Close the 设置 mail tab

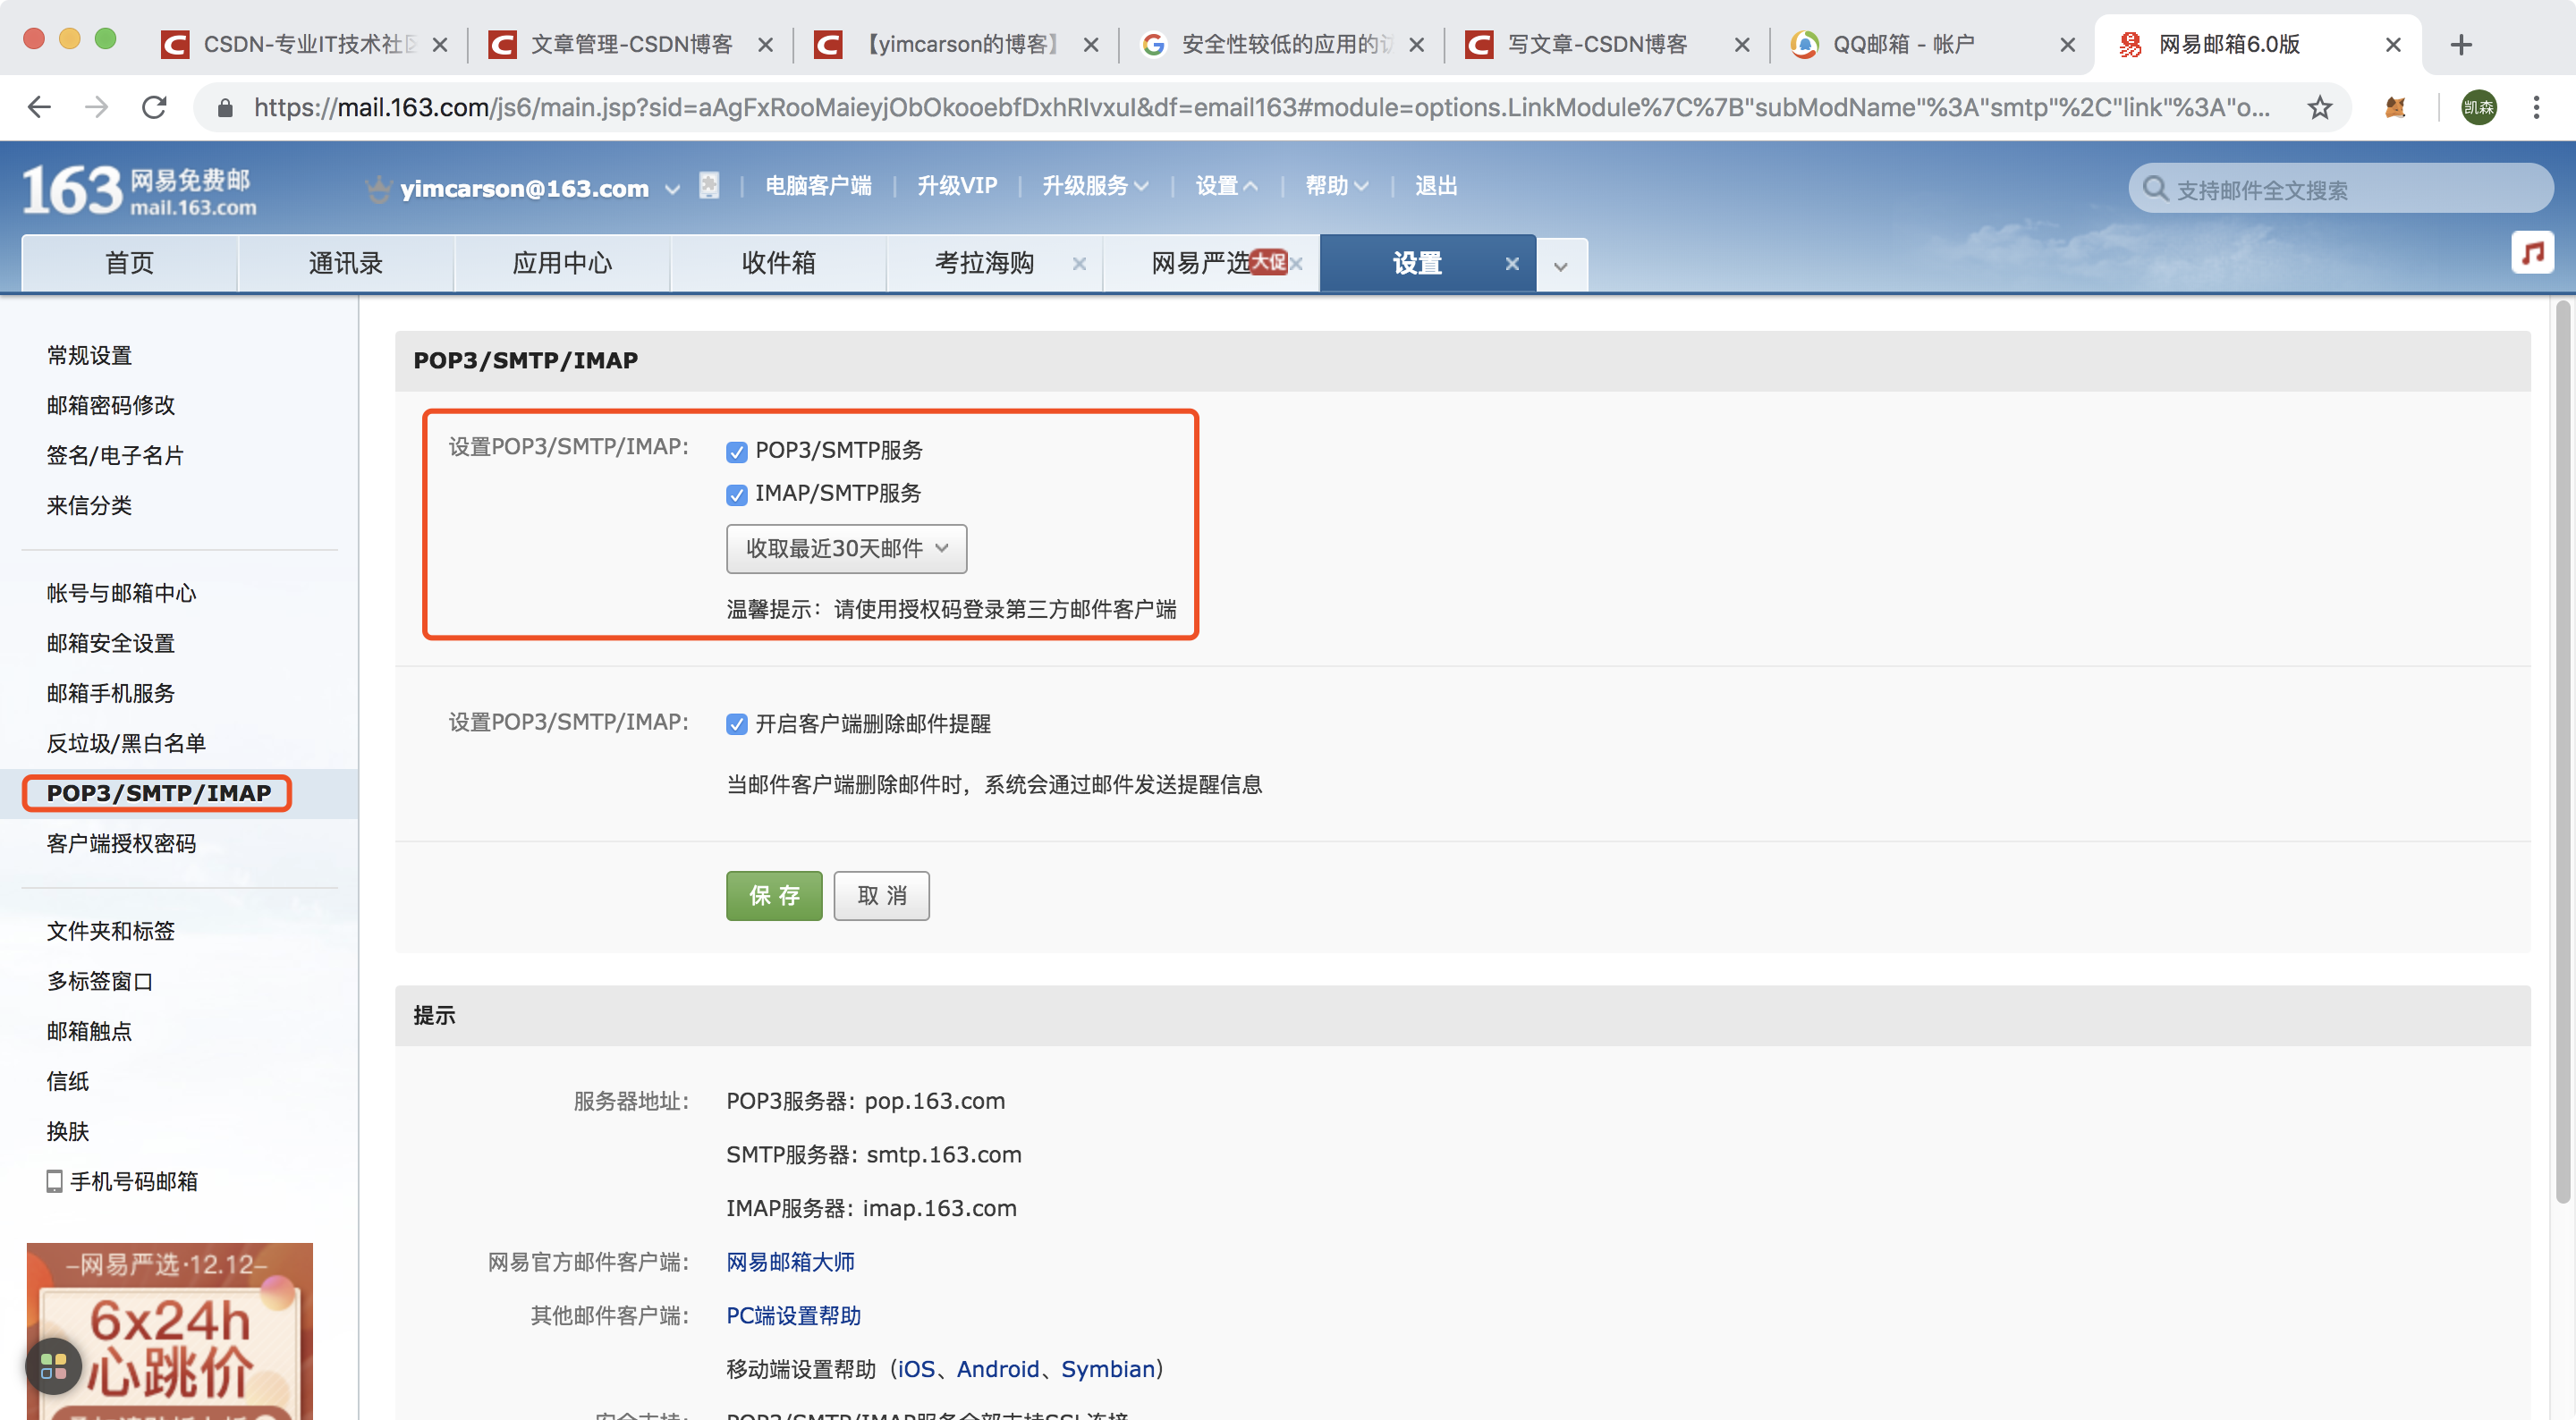(x=1512, y=264)
